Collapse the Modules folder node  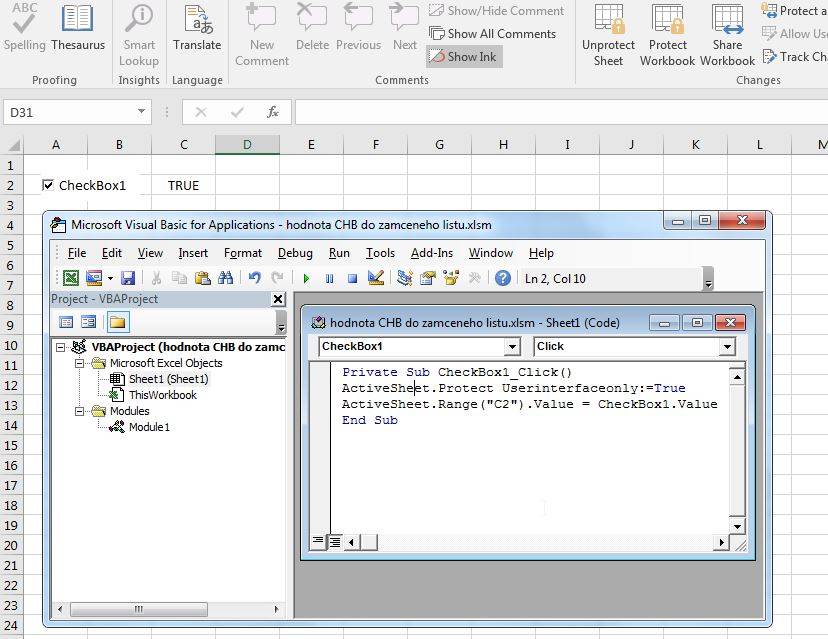point(79,411)
